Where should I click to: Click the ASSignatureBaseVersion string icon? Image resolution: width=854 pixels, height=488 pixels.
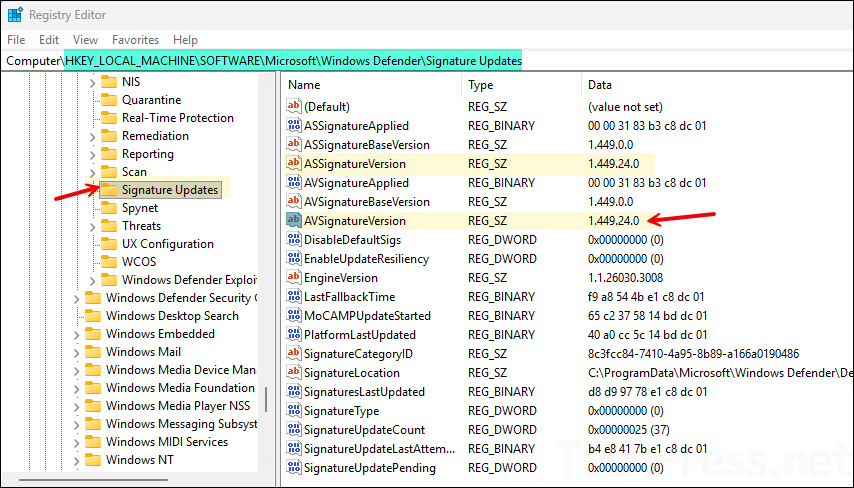pyautogui.click(x=294, y=144)
